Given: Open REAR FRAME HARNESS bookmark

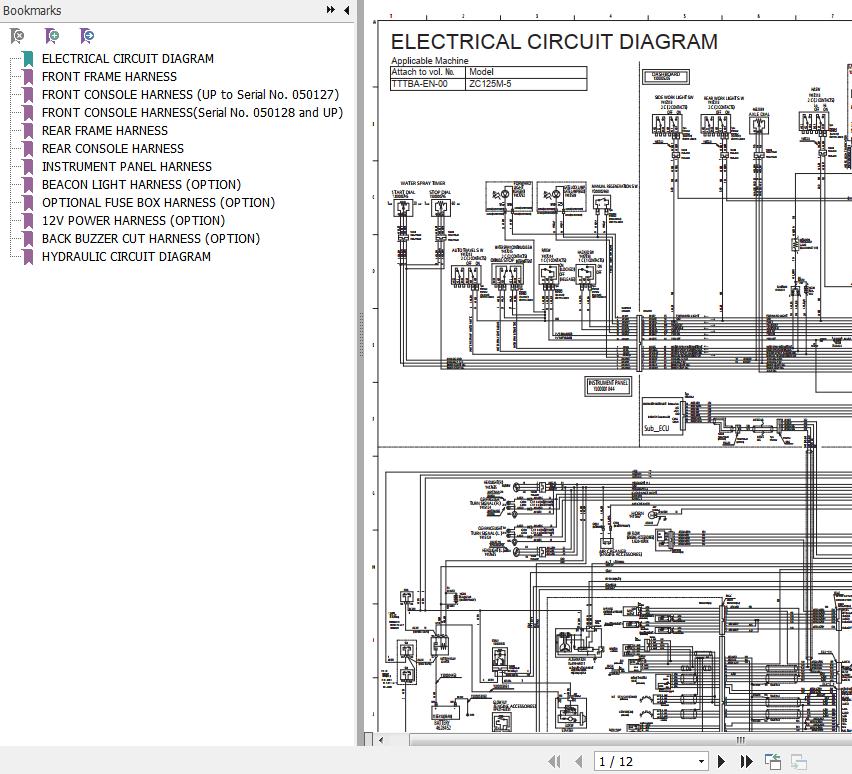Looking at the screenshot, I should pos(105,130).
